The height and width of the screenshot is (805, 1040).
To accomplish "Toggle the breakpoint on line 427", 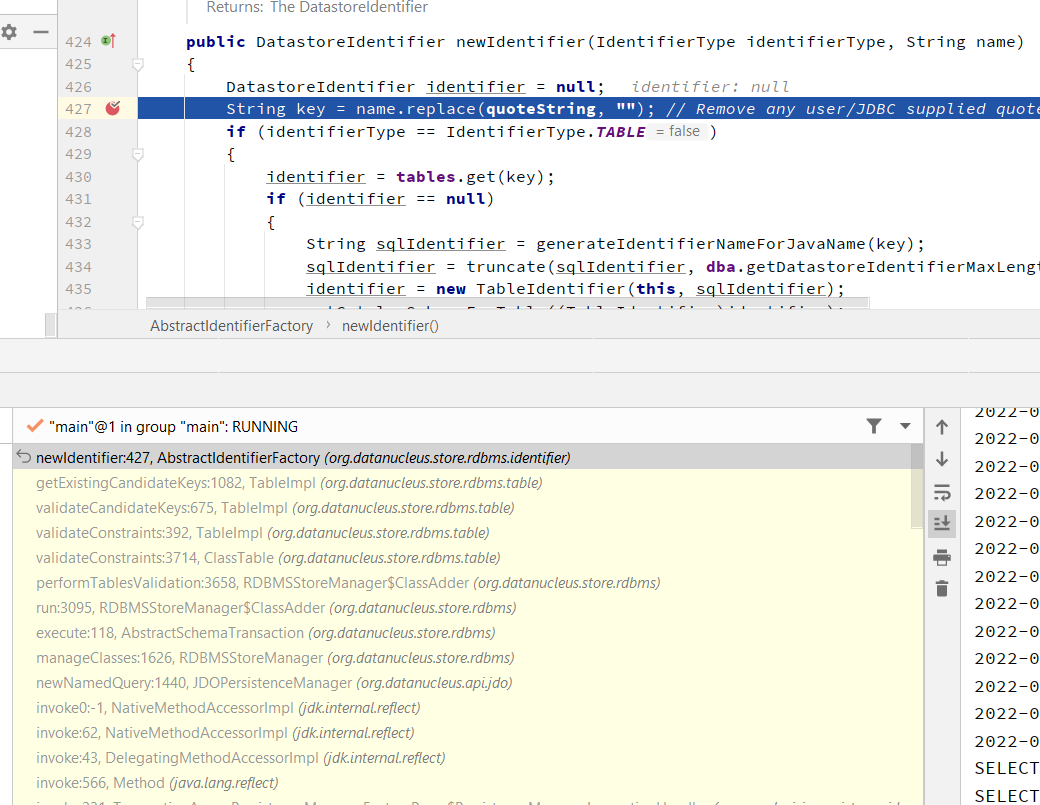I will tap(113, 108).
